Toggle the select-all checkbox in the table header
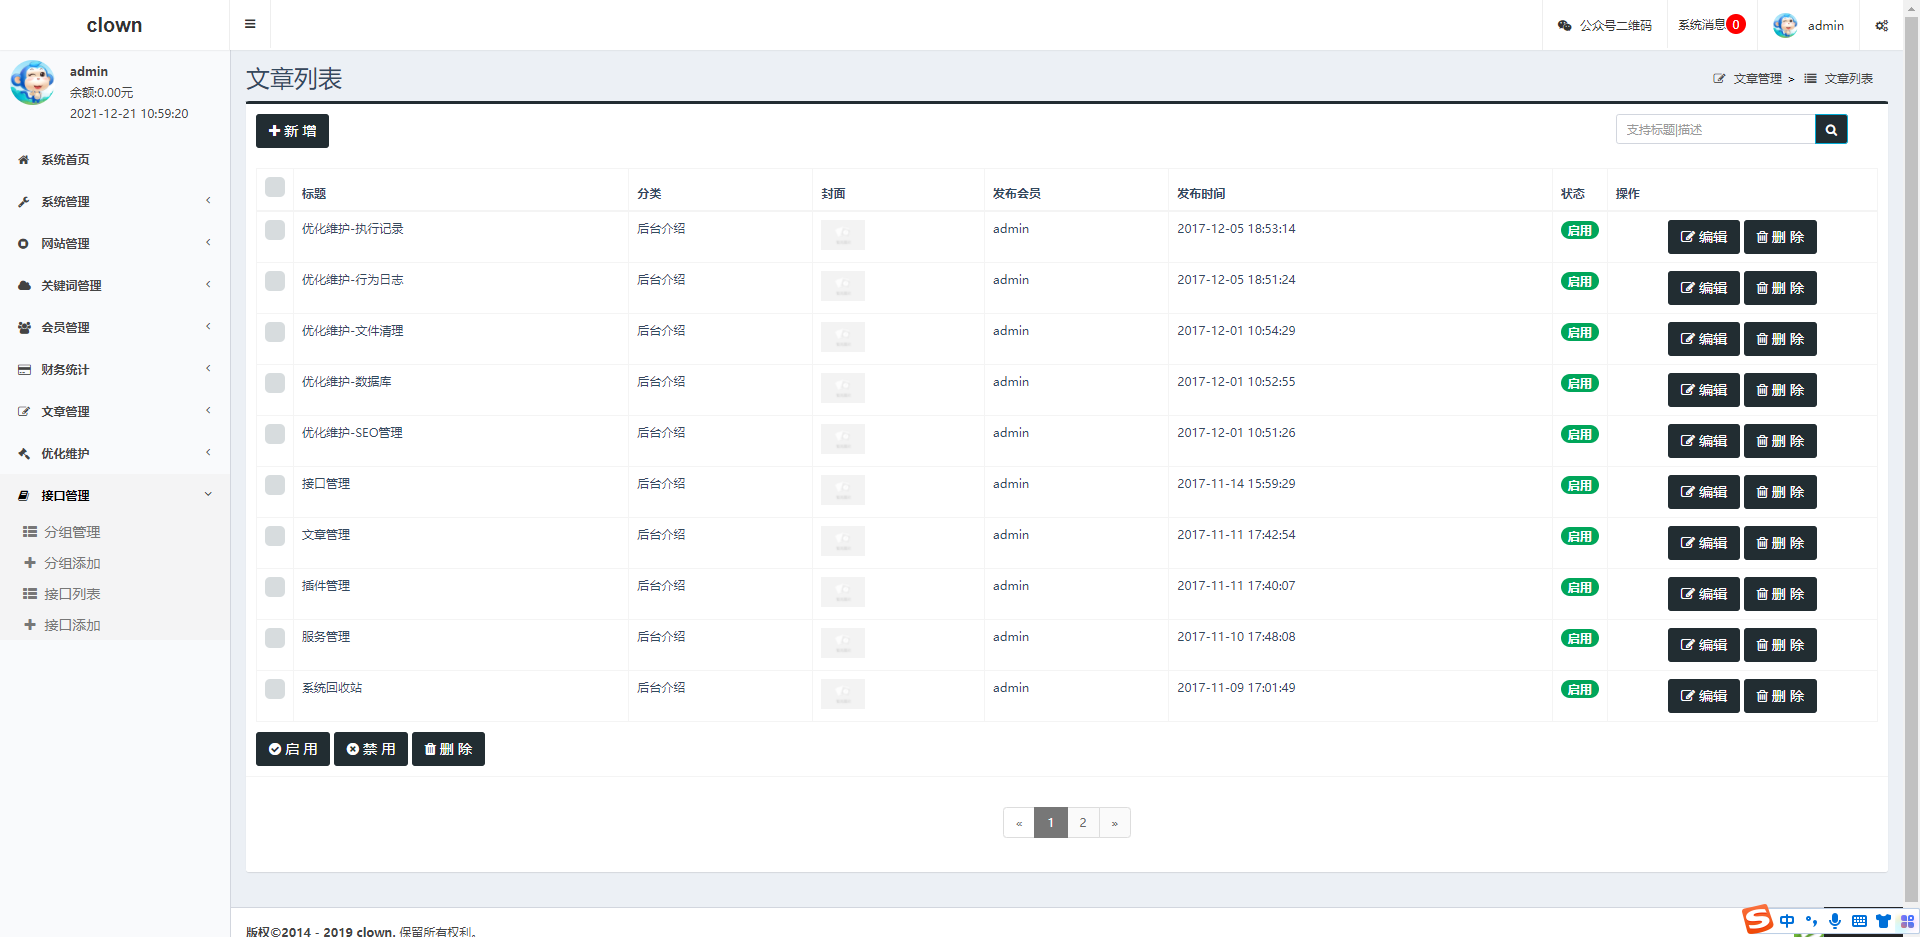 click(275, 187)
